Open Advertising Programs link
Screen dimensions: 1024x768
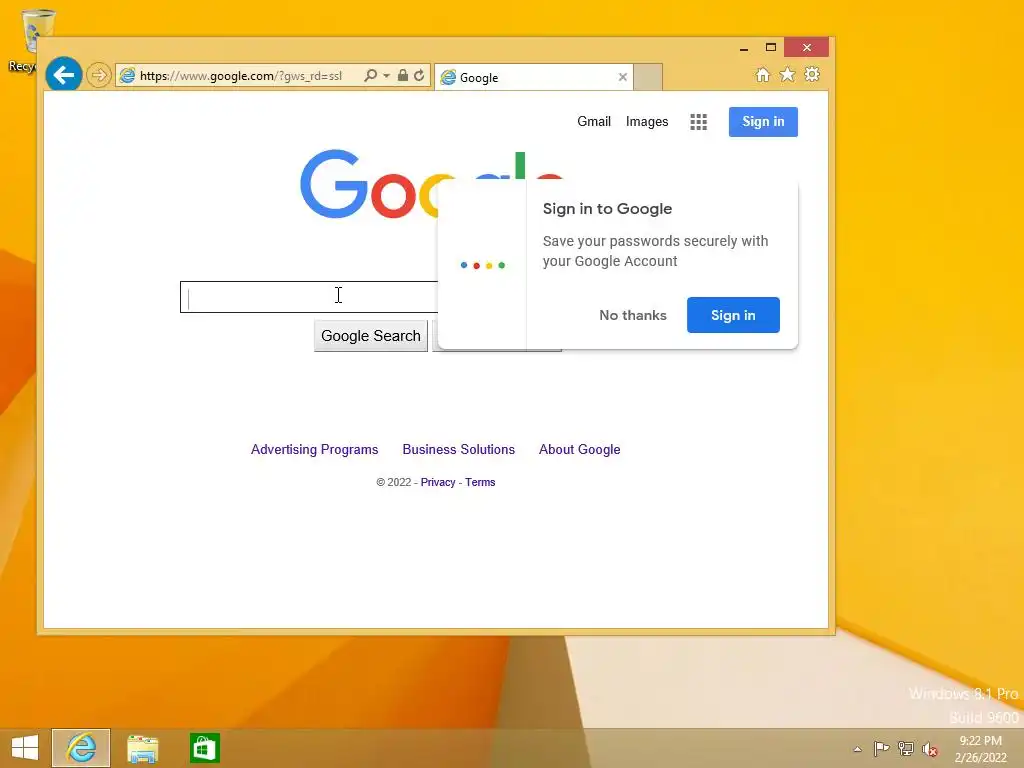pos(315,449)
